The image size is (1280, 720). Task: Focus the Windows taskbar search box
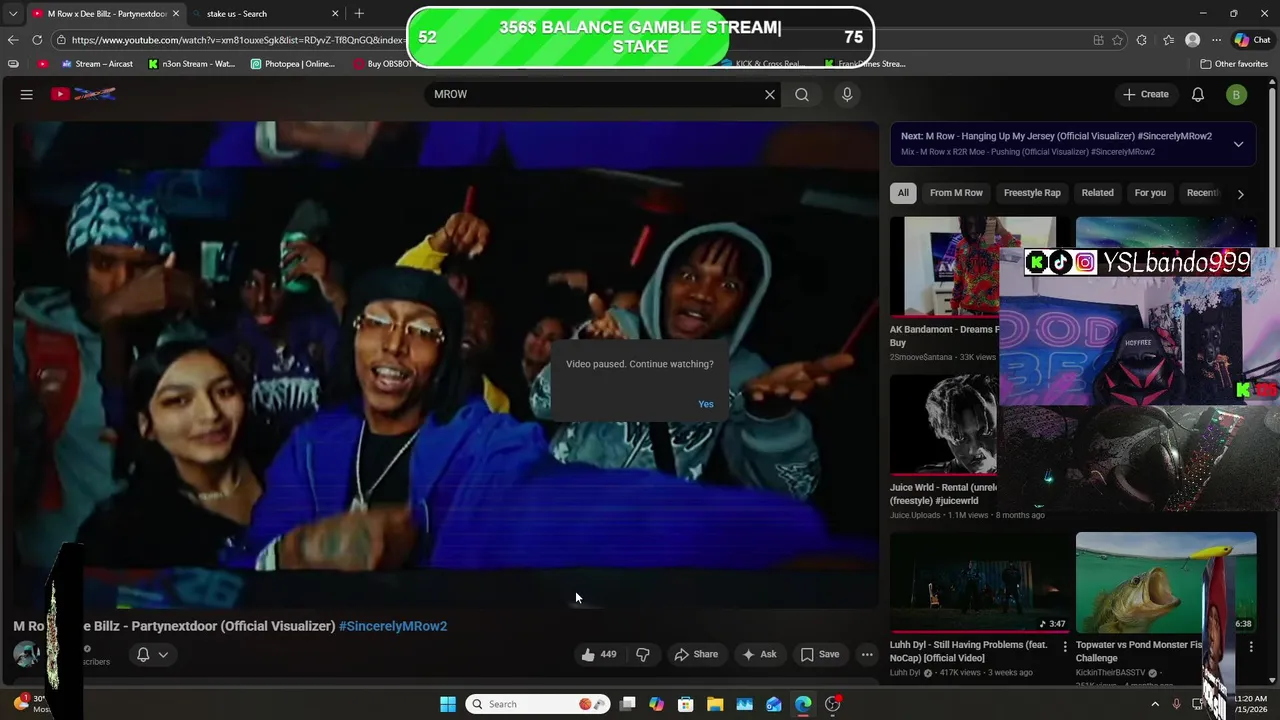point(537,704)
